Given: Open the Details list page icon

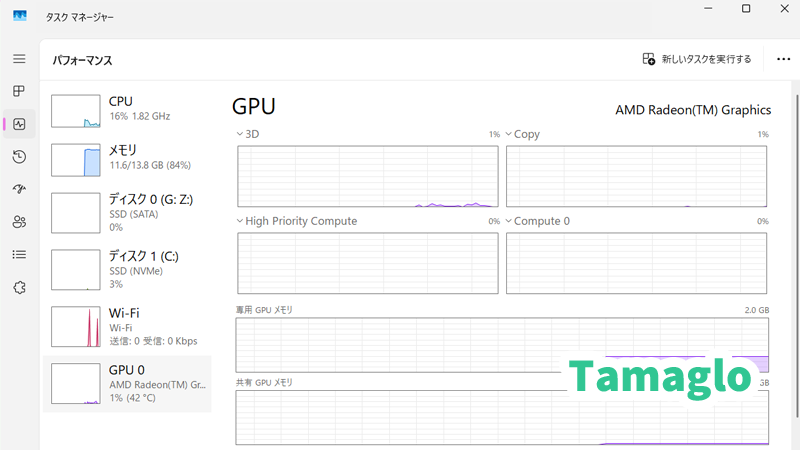Looking at the screenshot, I should pyautogui.click(x=19, y=254).
